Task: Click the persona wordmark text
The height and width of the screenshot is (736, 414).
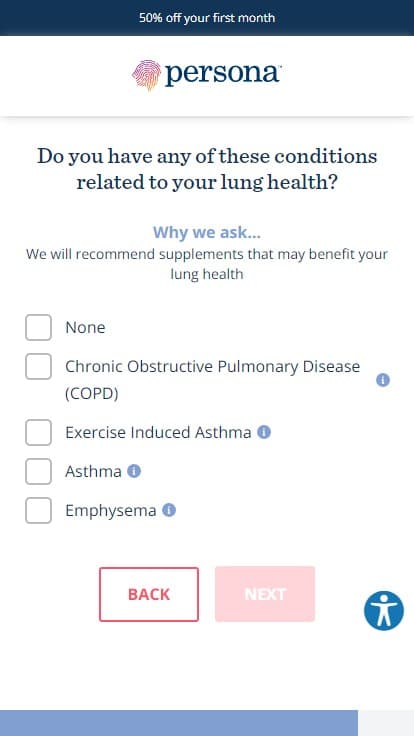Action: 222,74
